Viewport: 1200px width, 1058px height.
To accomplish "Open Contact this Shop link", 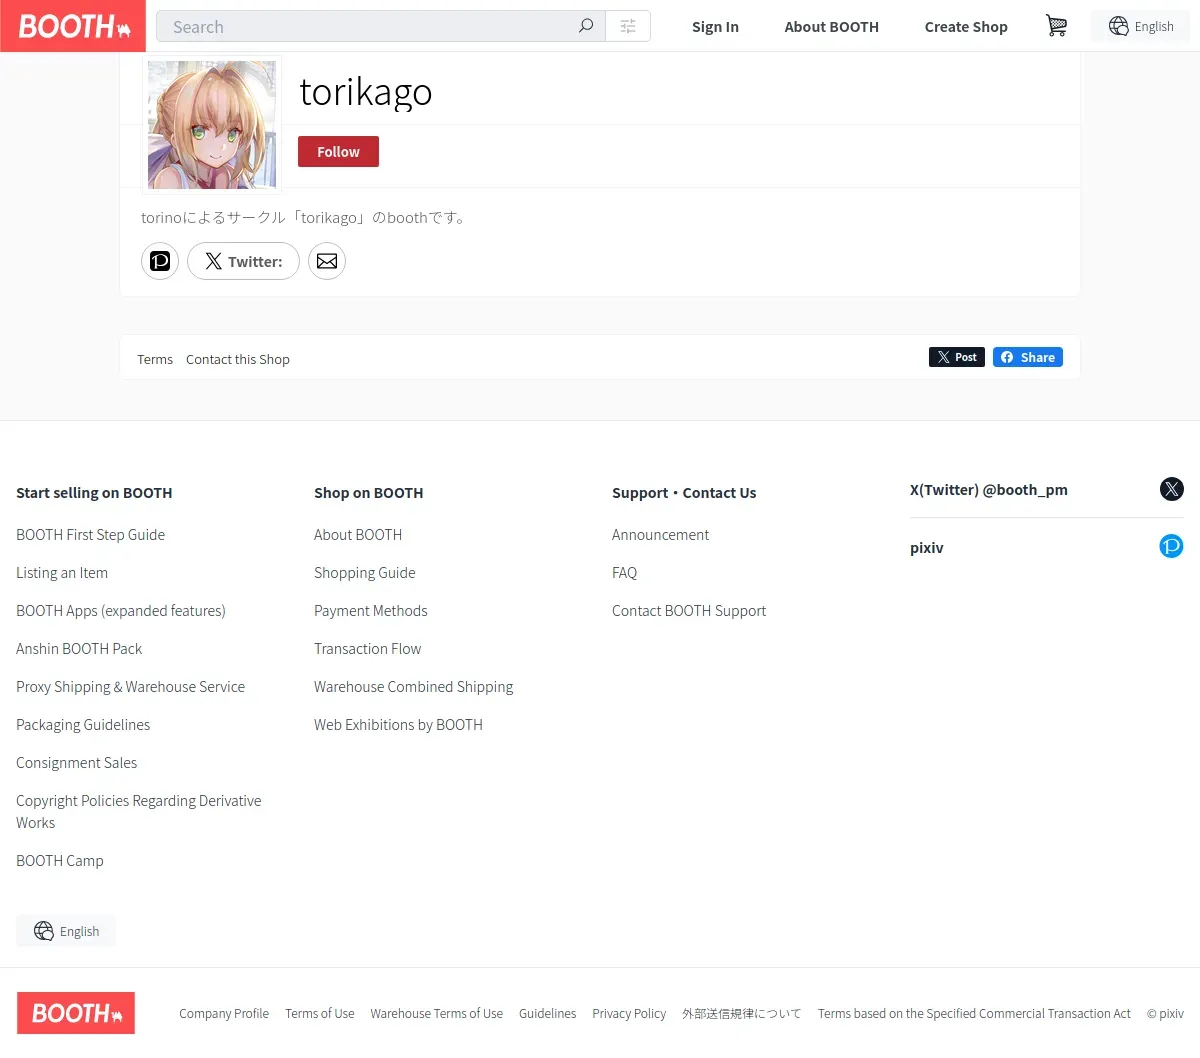I will pyautogui.click(x=238, y=359).
